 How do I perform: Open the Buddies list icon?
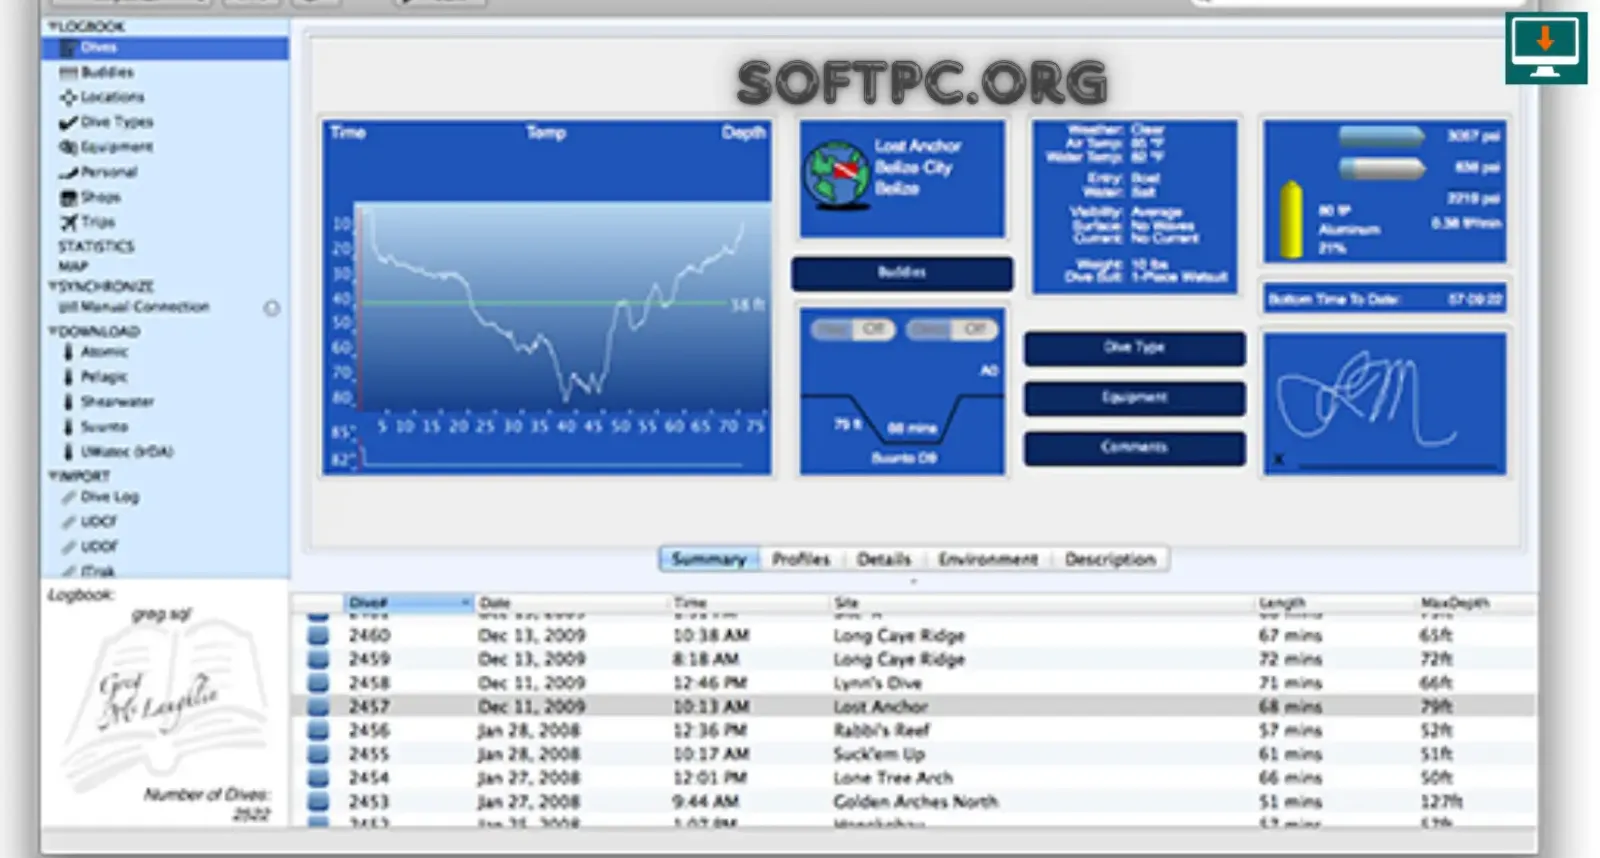click(68, 72)
